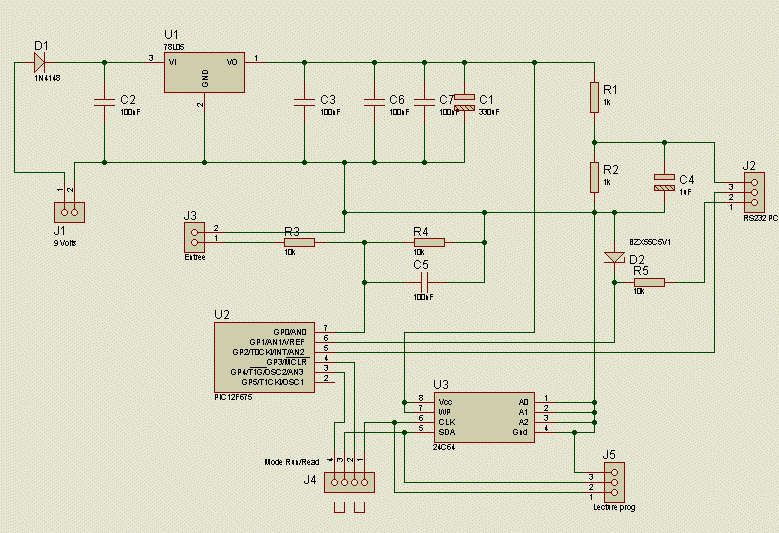The width and height of the screenshot is (779, 533).
Task: Select capacitor C7 symbol
Action: [x=425, y=102]
